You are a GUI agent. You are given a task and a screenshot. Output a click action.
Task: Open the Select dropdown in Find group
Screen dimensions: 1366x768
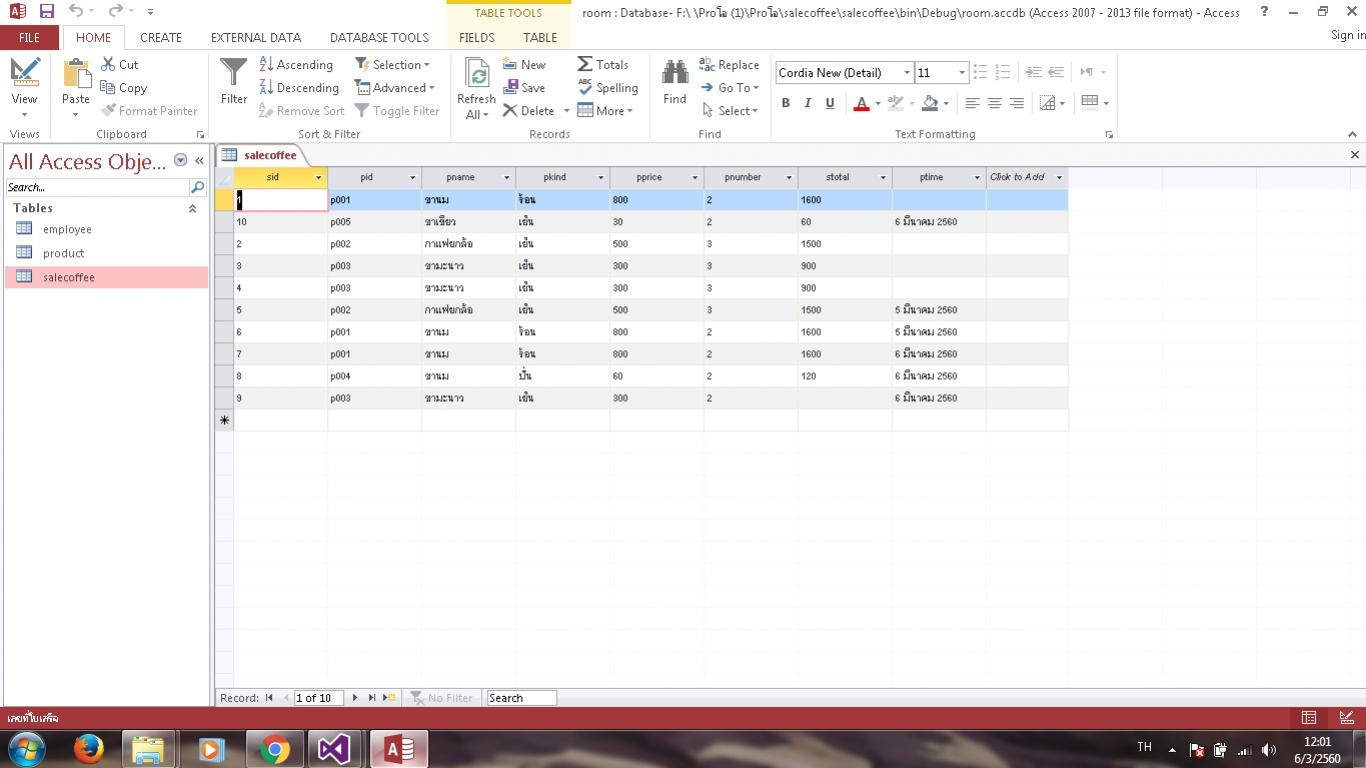(x=731, y=111)
